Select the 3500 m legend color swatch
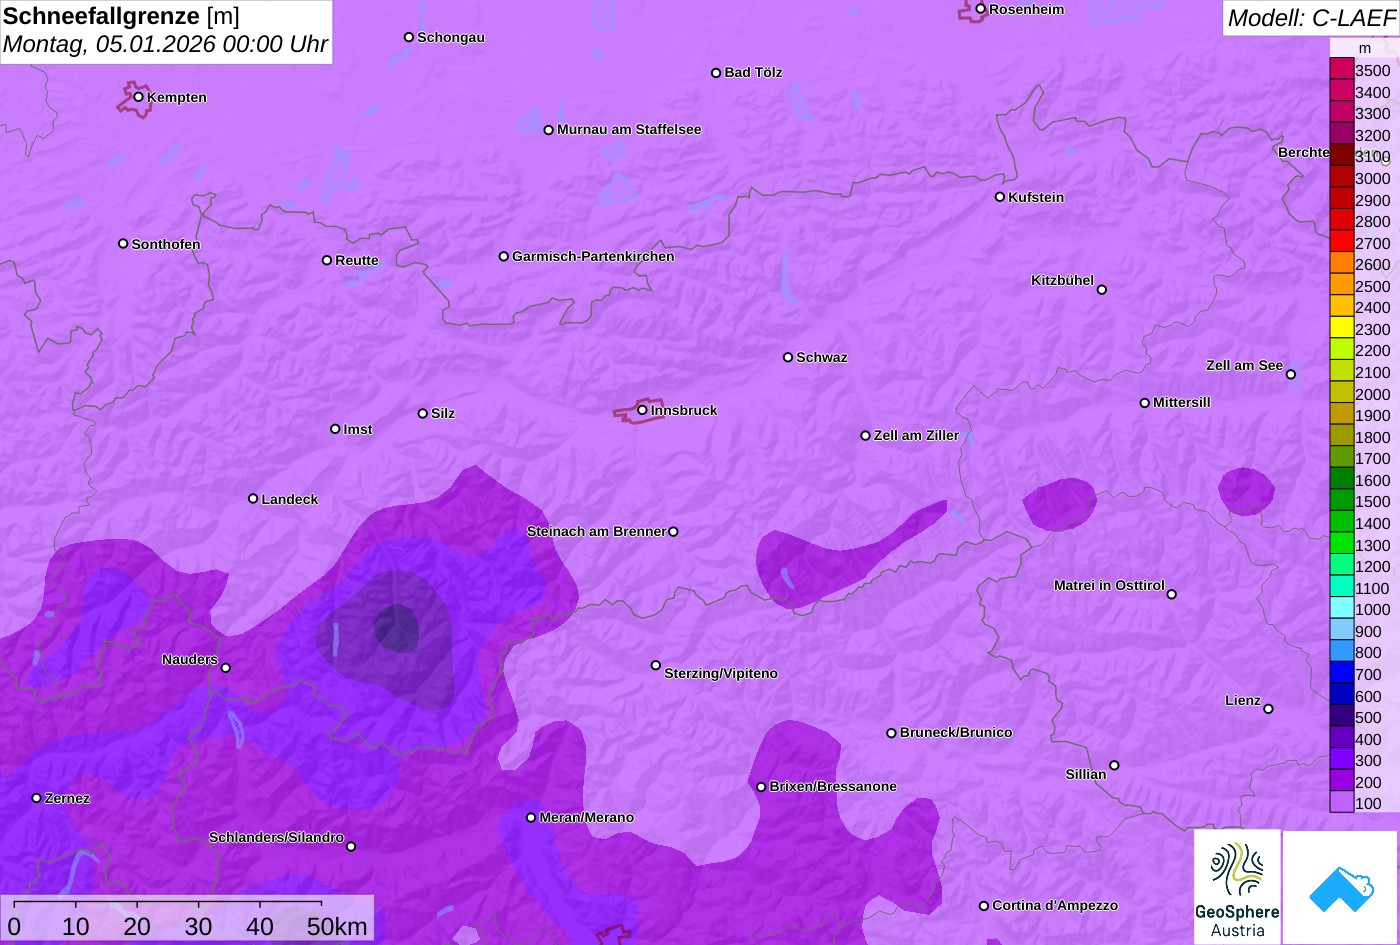This screenshot has width=1400, height=945. tap(1342, 70)
